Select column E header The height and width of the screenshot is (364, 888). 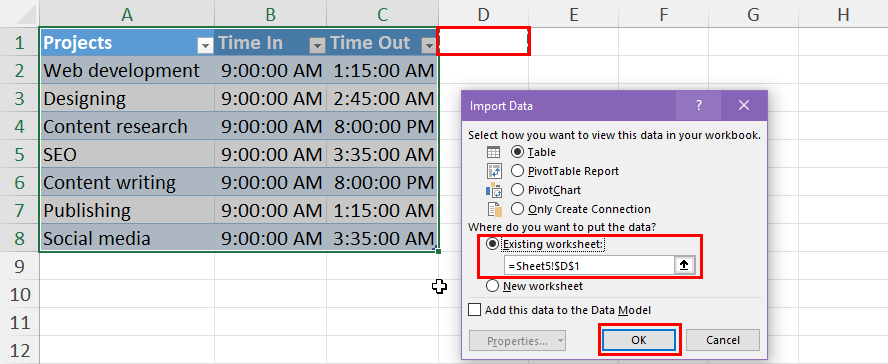tap(573, 14)
